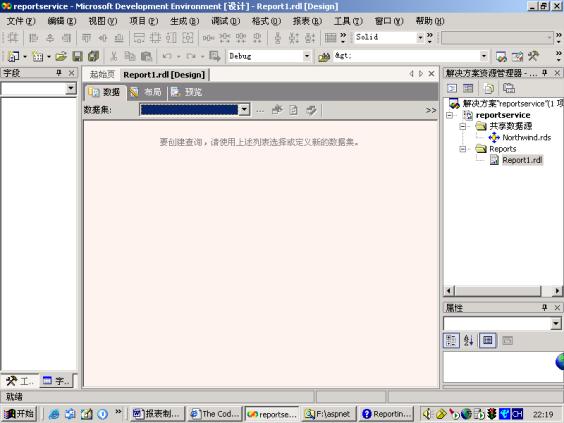This screenshot has width=564, height=423.
Task: Click the 开始 Start button
Action: click(20, 414)
